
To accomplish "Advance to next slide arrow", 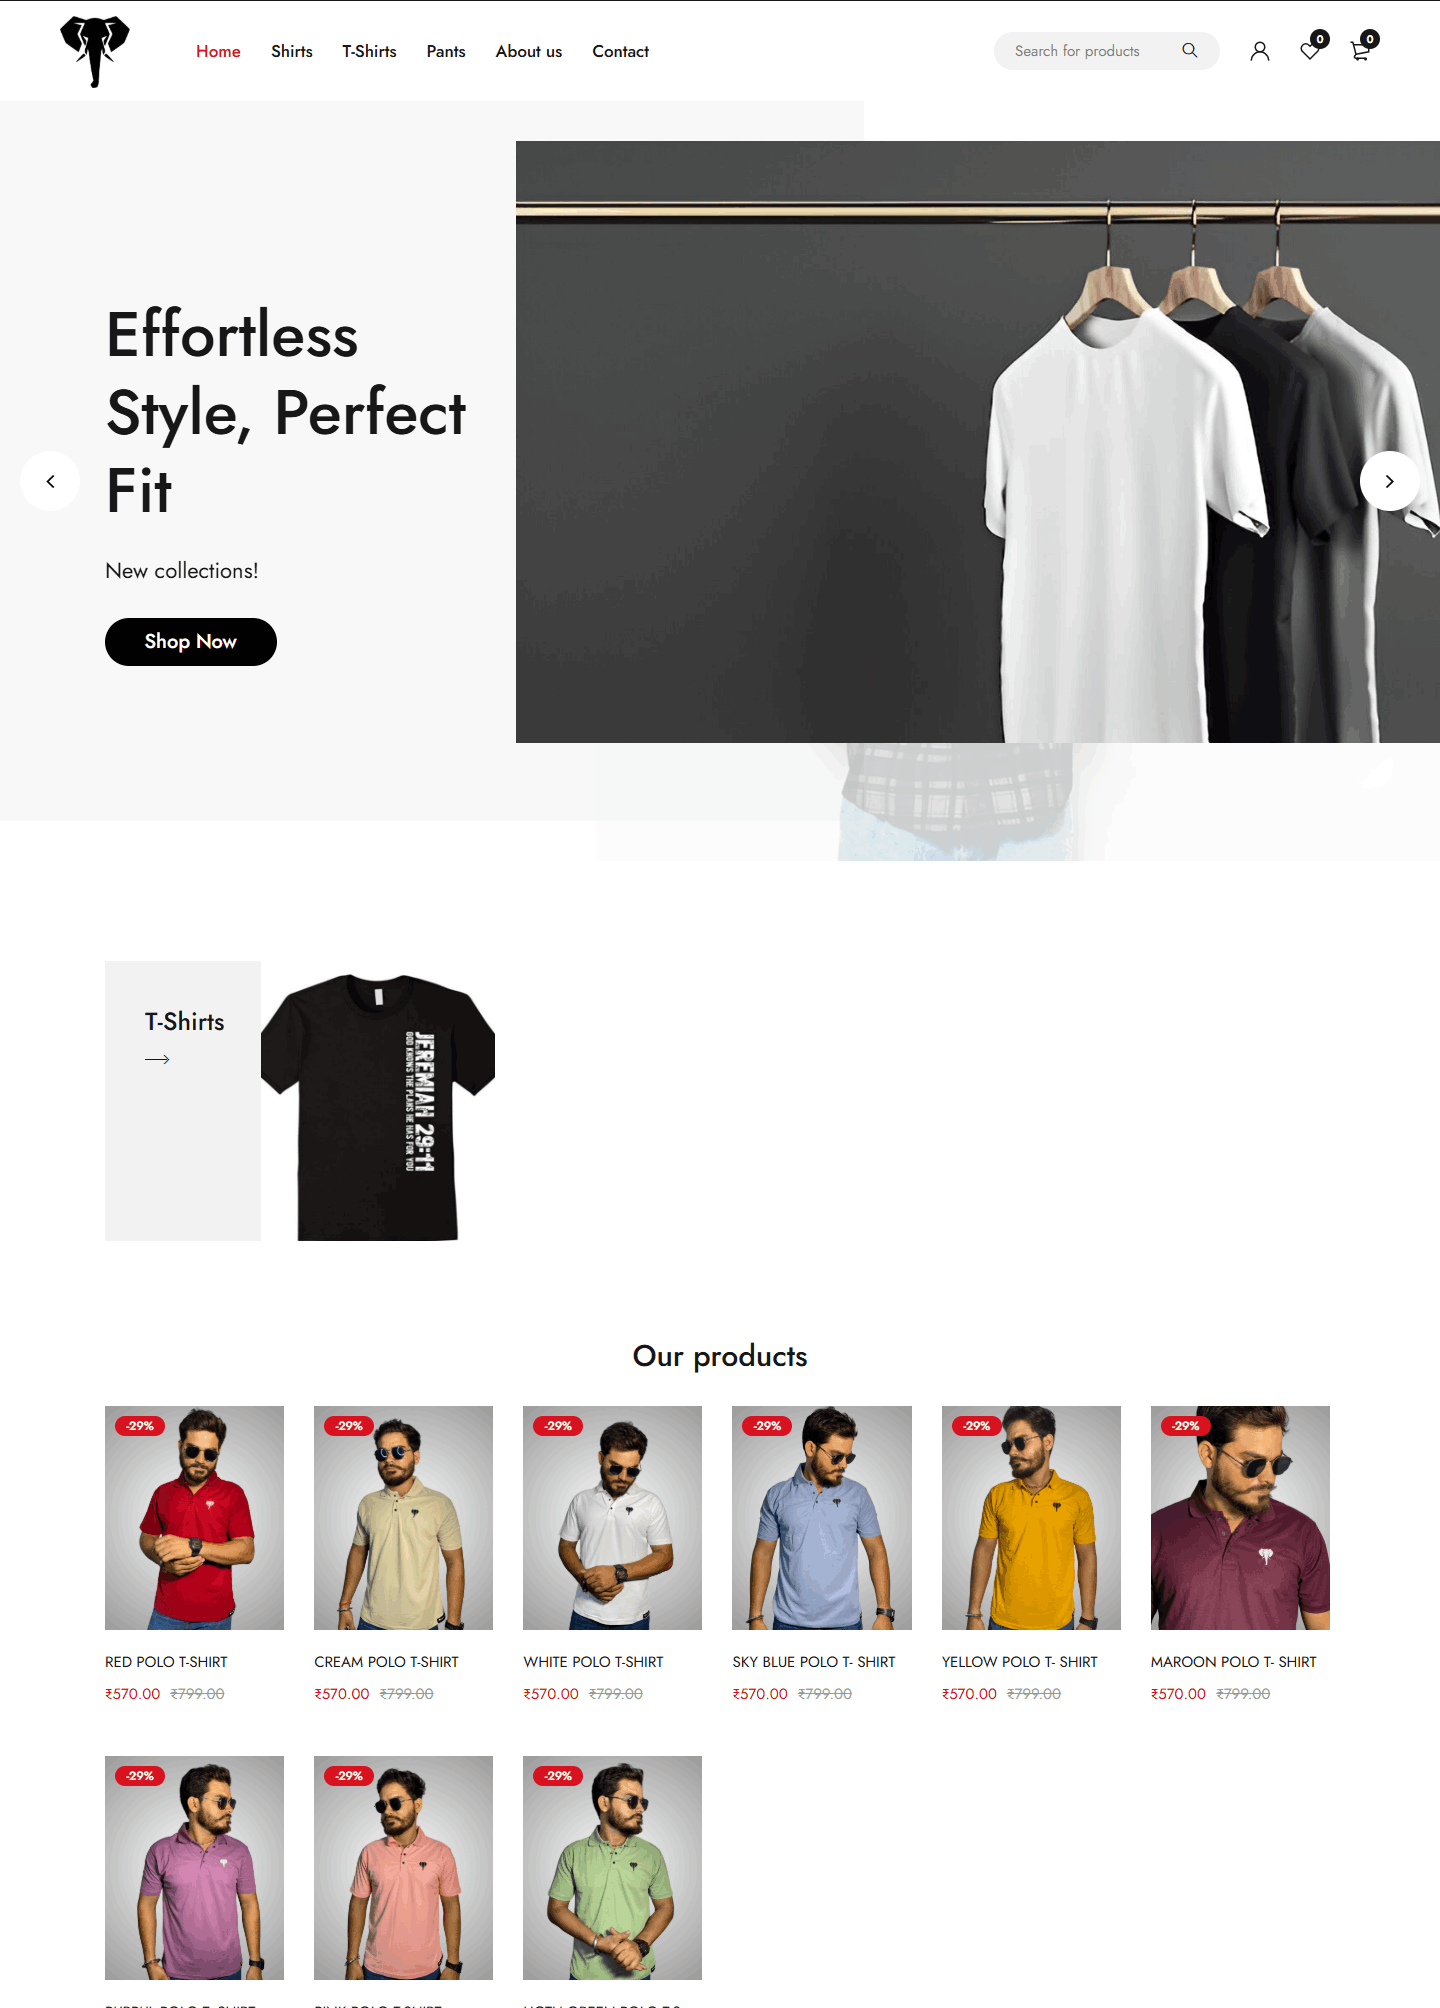I will [1390, 481].
